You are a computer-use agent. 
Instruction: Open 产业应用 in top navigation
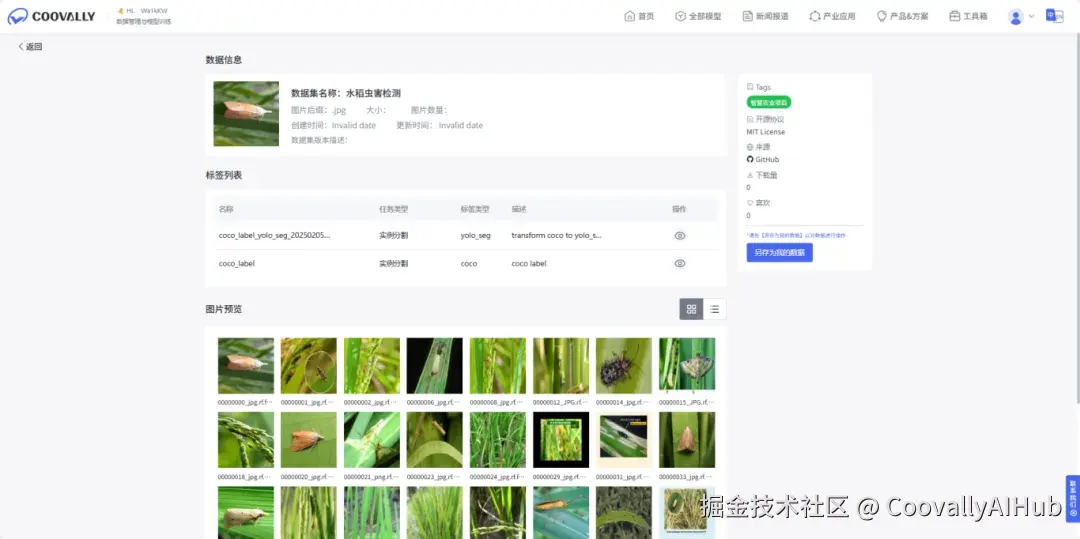[833, 17]
